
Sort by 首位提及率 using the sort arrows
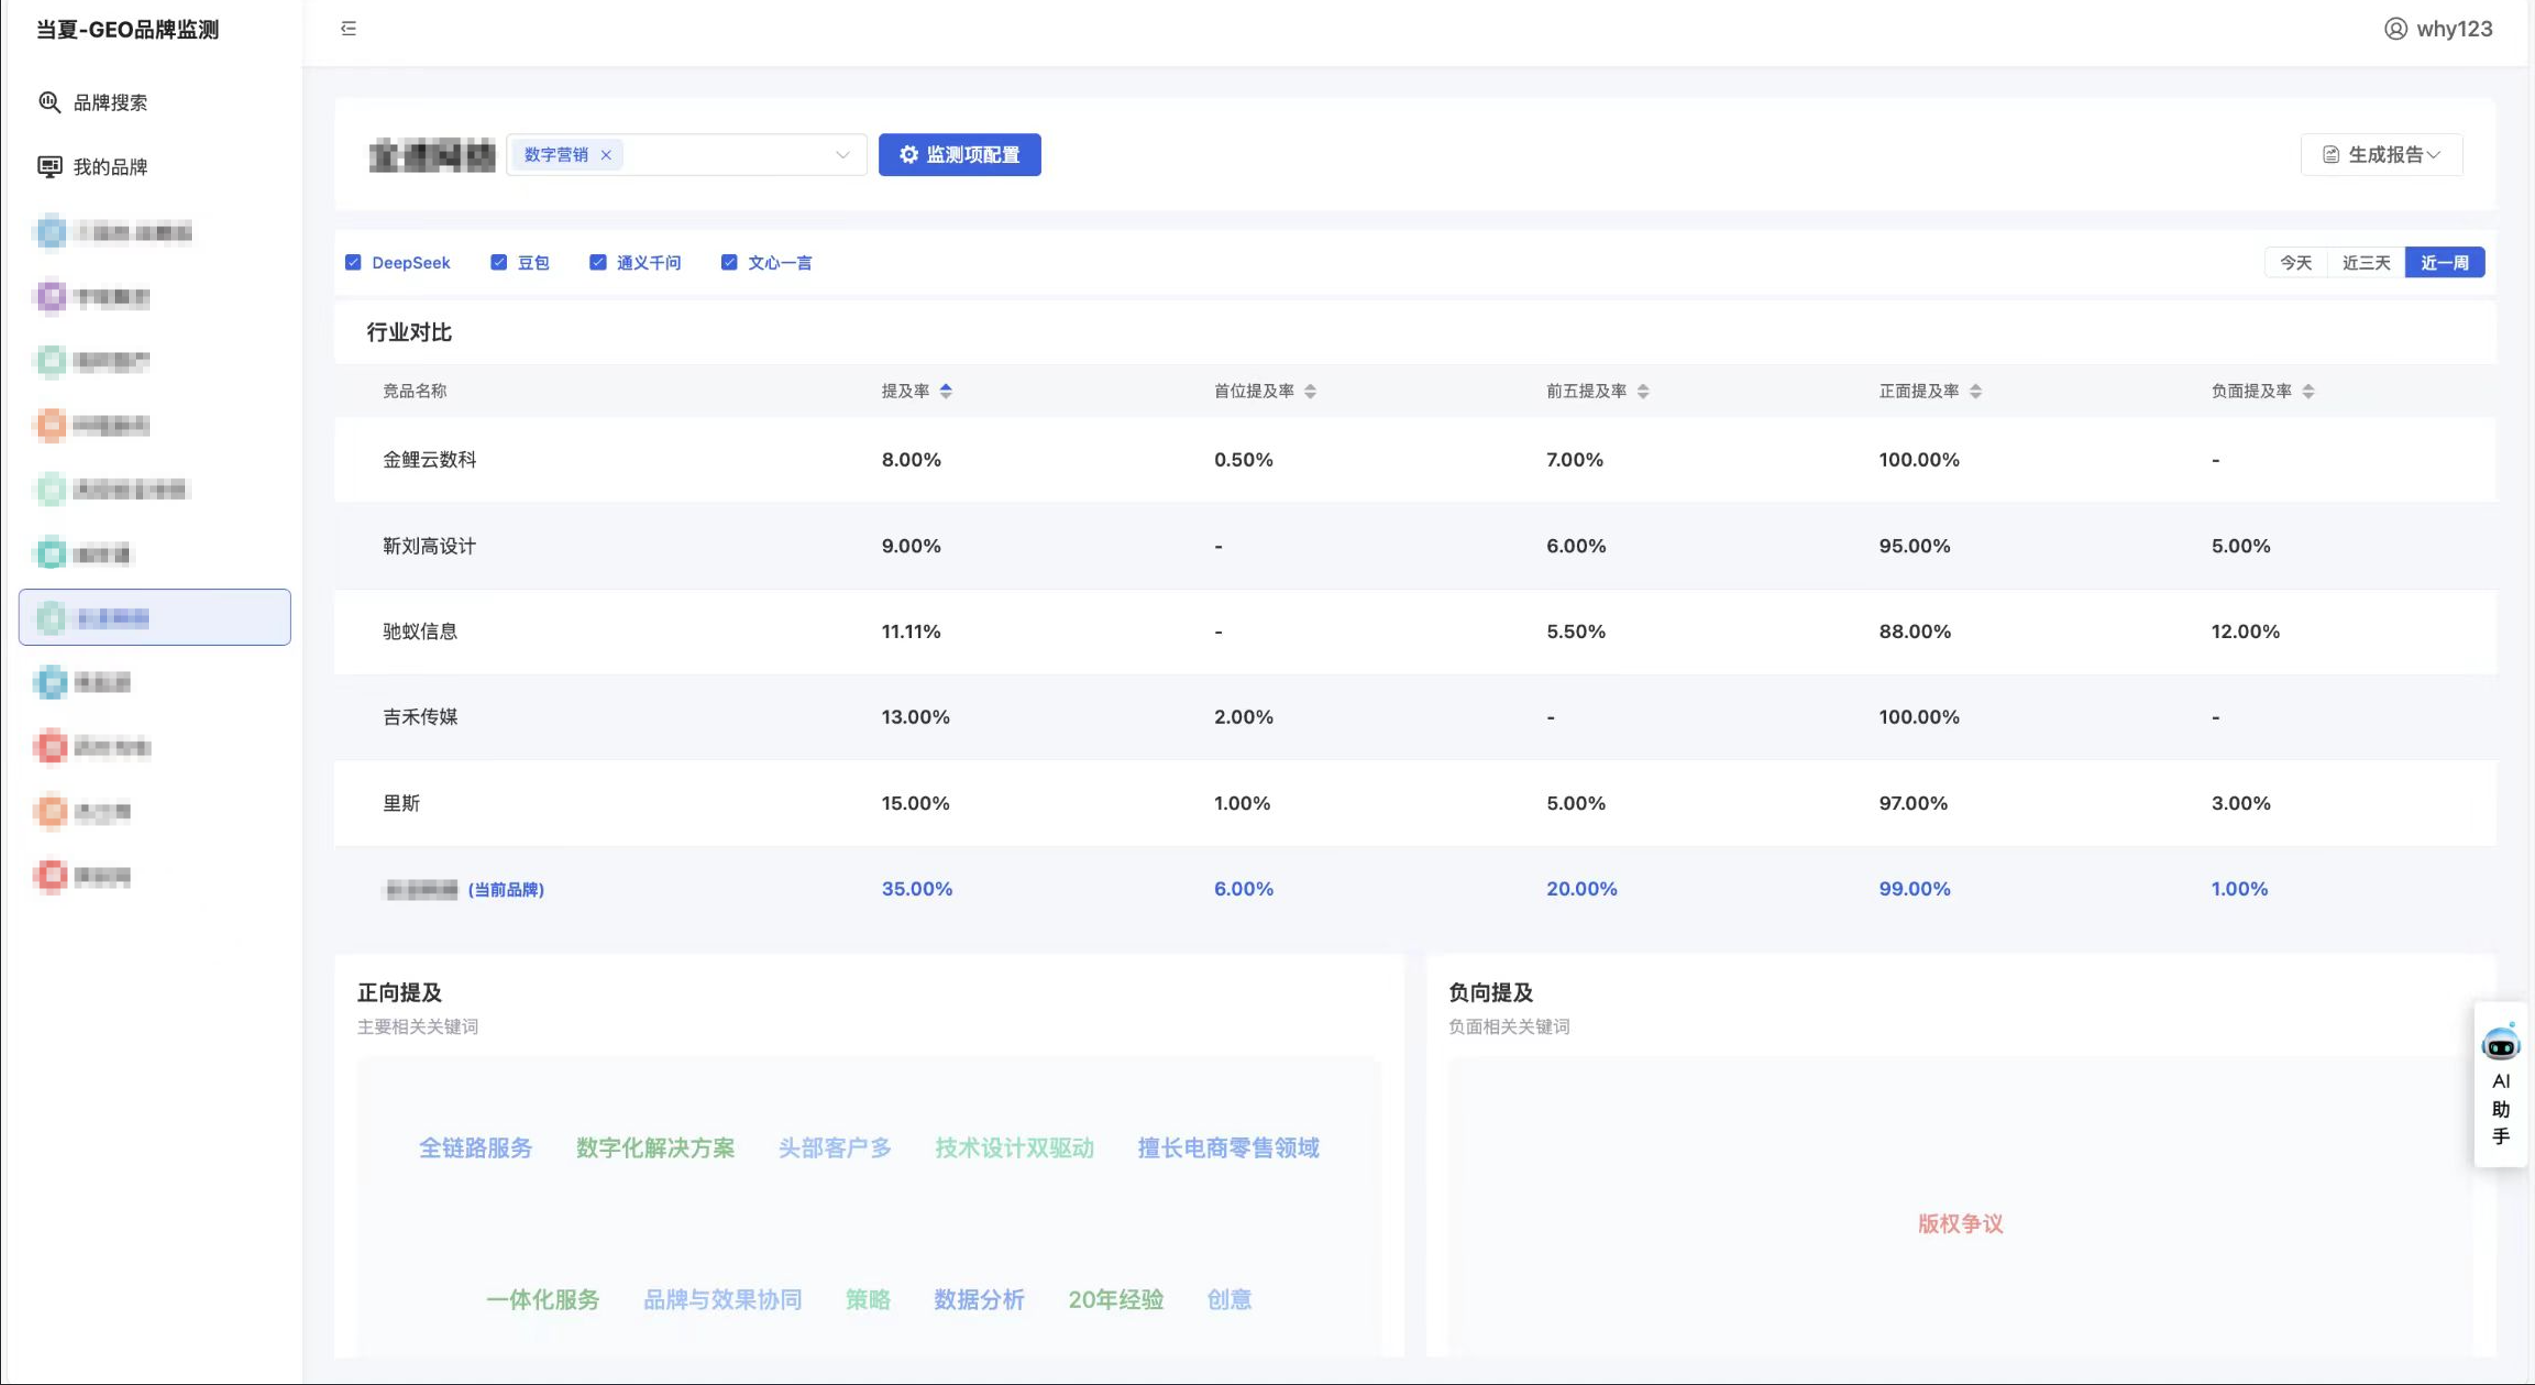click(1310, 391)
